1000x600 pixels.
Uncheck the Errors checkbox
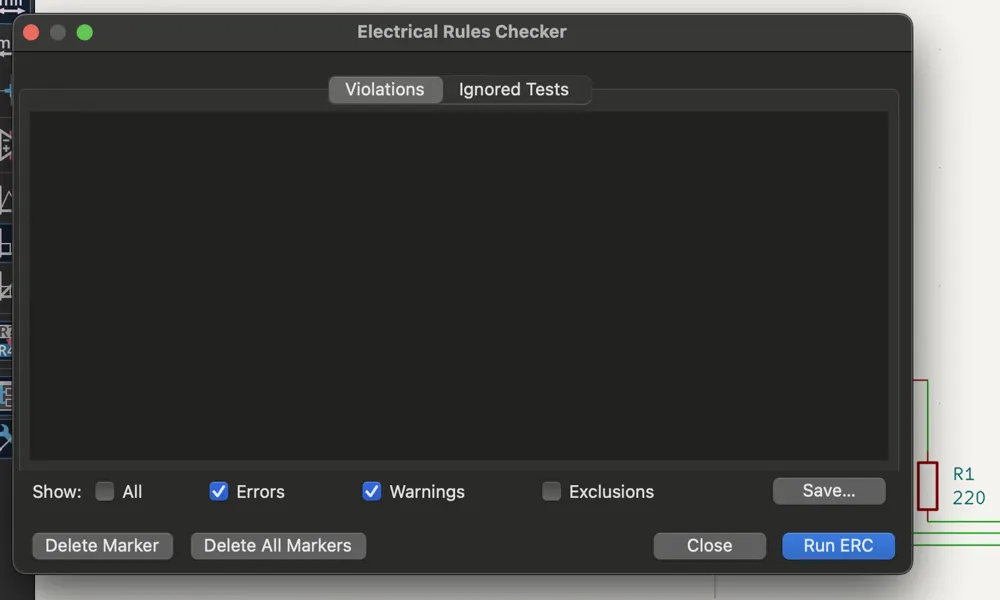click(219, 491)
